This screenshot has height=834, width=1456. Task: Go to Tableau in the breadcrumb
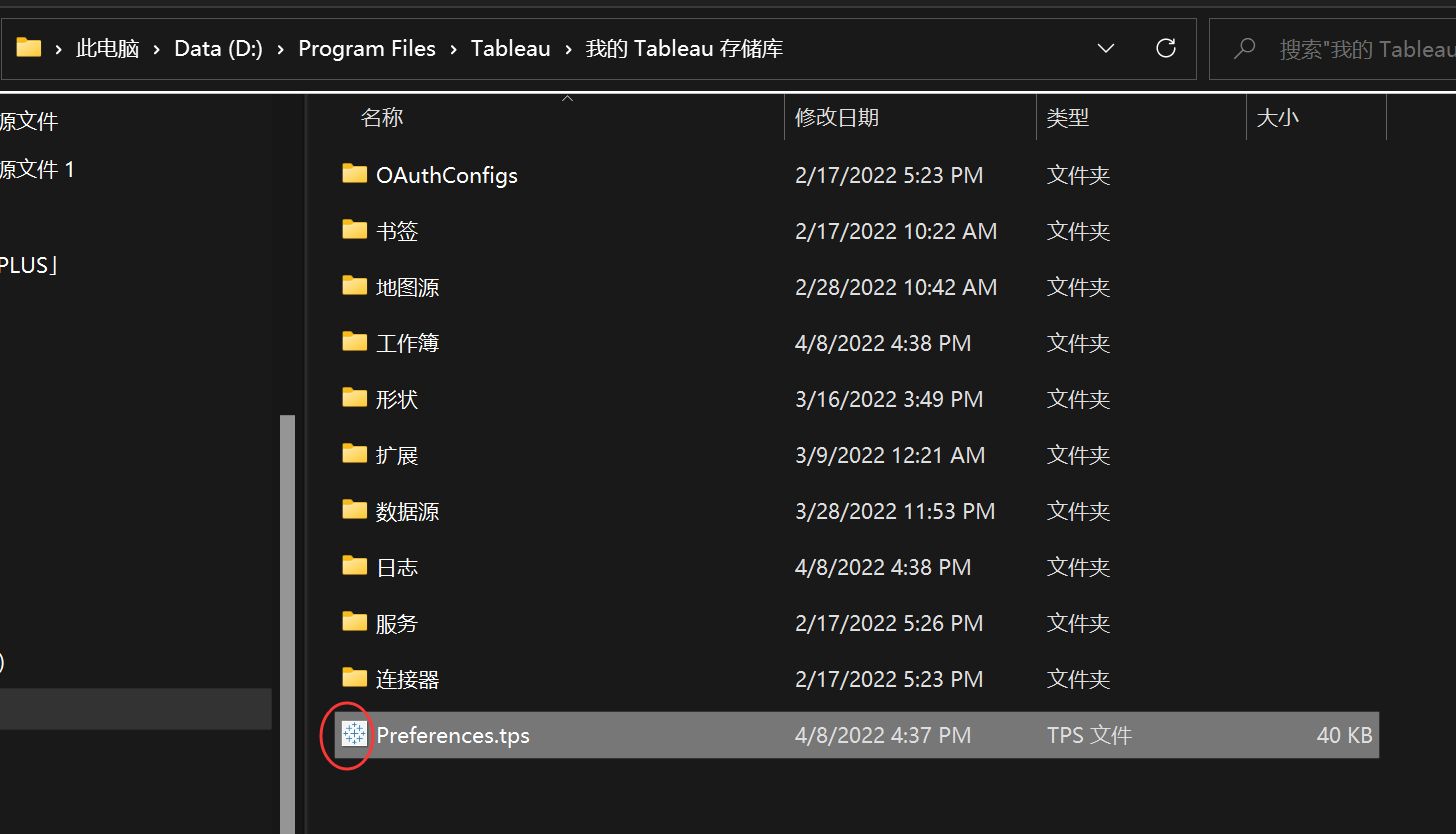click(511, 48)
